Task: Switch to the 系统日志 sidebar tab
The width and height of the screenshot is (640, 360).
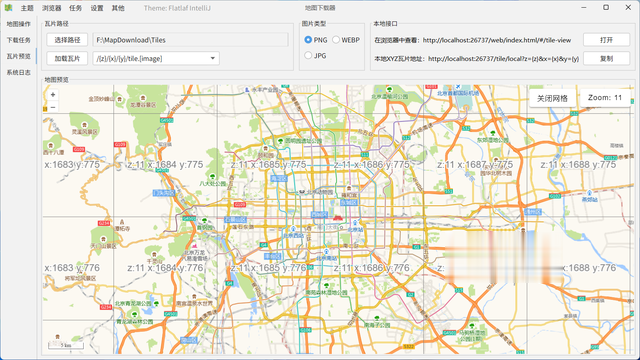Action: 19,72
